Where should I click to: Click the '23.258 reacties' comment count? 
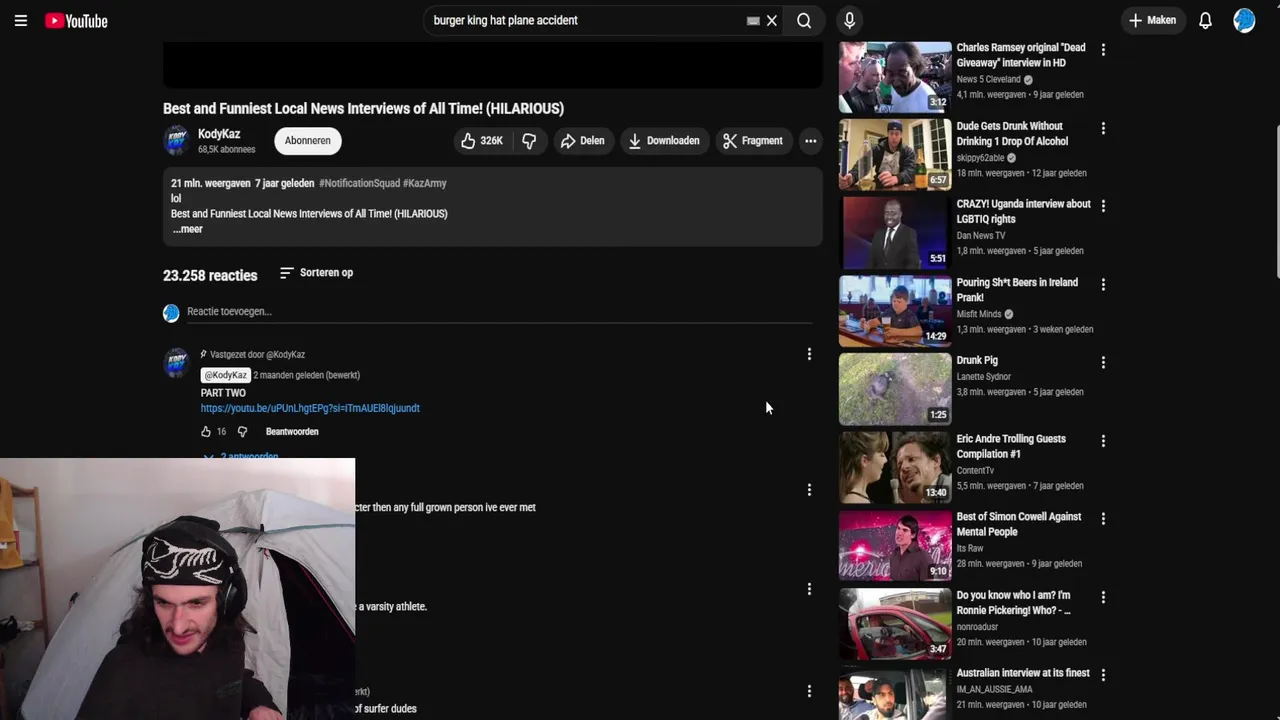tap(210, 275)
